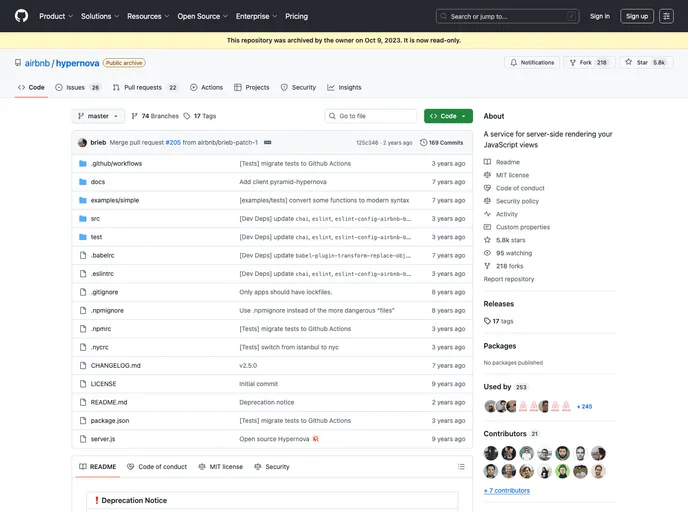Open the .eslintrc file
Screen dimensions: 688x512
click(x=102, y=274)
